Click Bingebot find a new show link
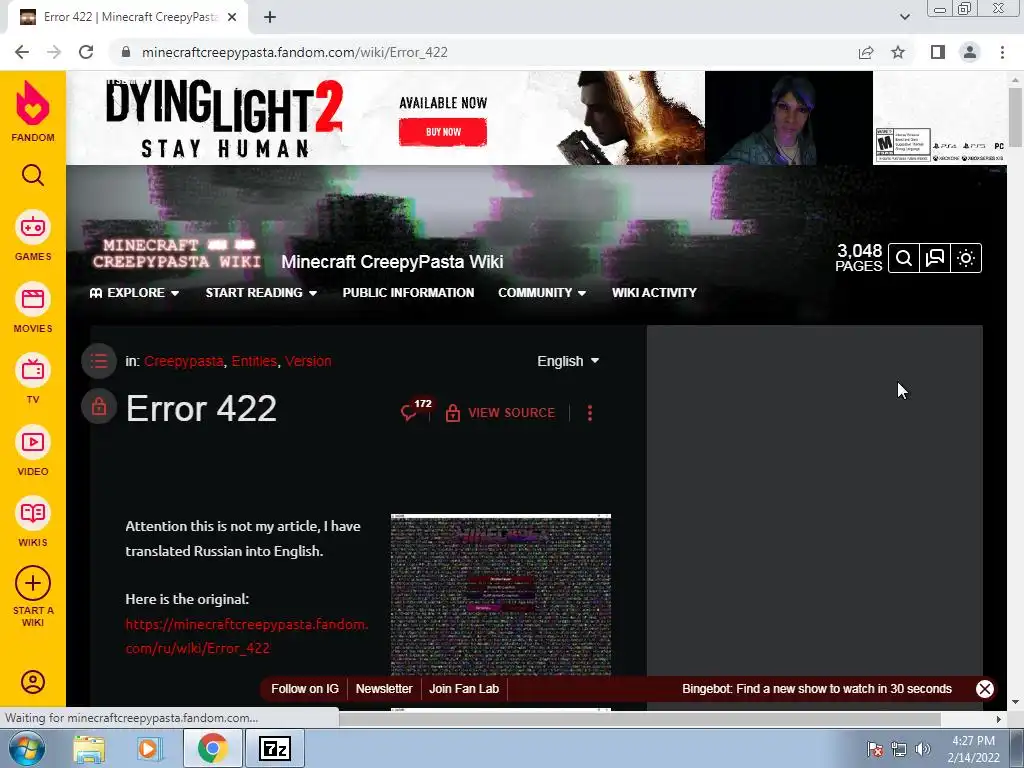The height and width of the screenshot is (768, 1024). (x=816, y=689)
